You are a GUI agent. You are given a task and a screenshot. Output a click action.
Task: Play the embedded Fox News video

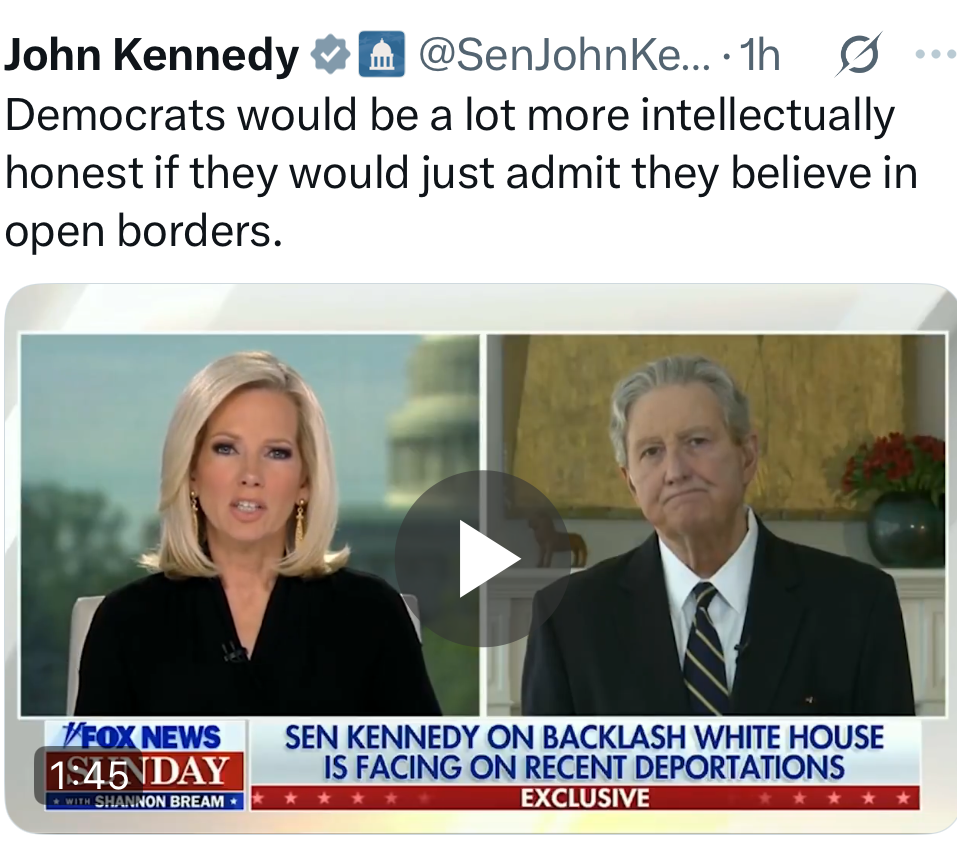pyautogui.click(x=483, y=558)
